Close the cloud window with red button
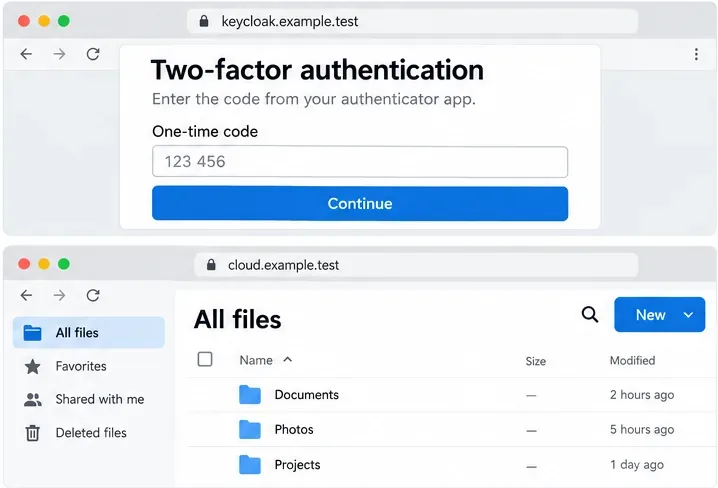Screen dimensions: 718x488 (x=24, y=264)
